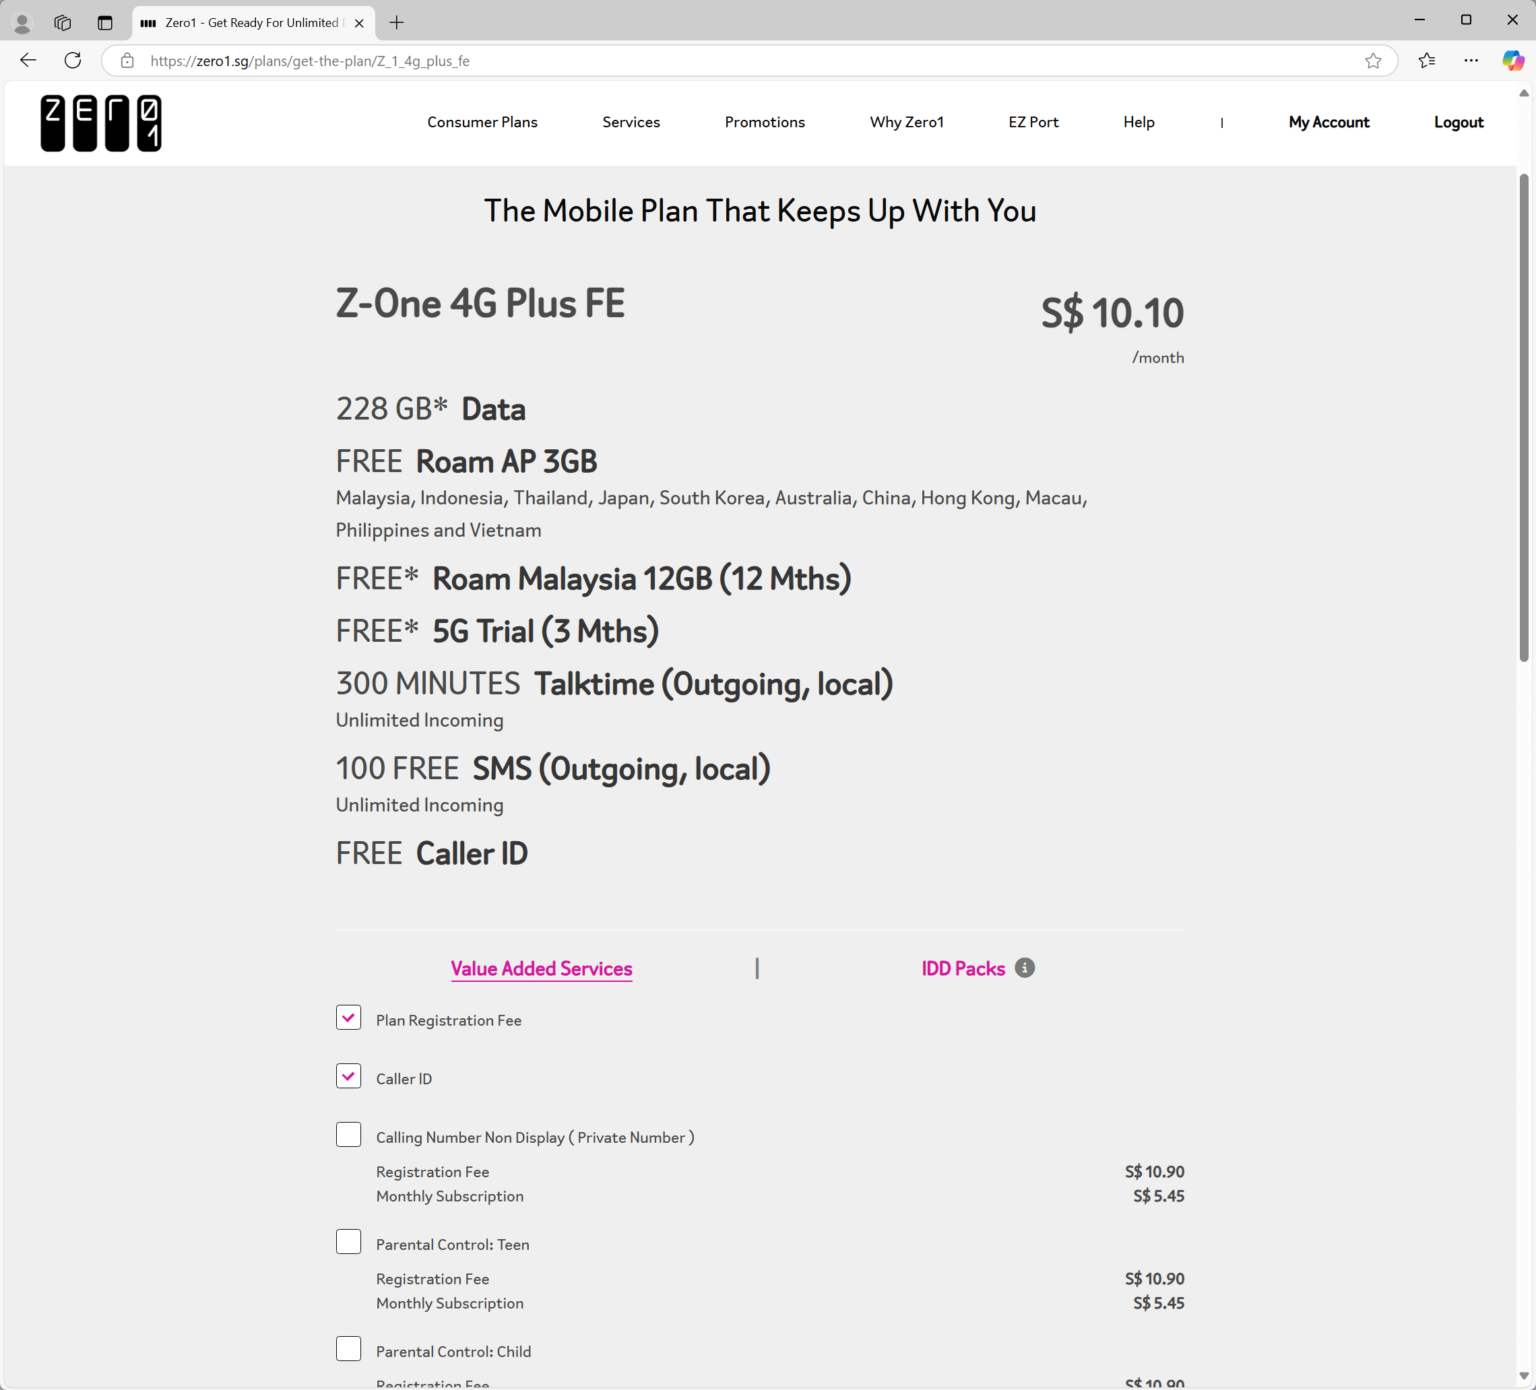
Task: Click the security lock icon in address bar
Action: pos(126,60)
